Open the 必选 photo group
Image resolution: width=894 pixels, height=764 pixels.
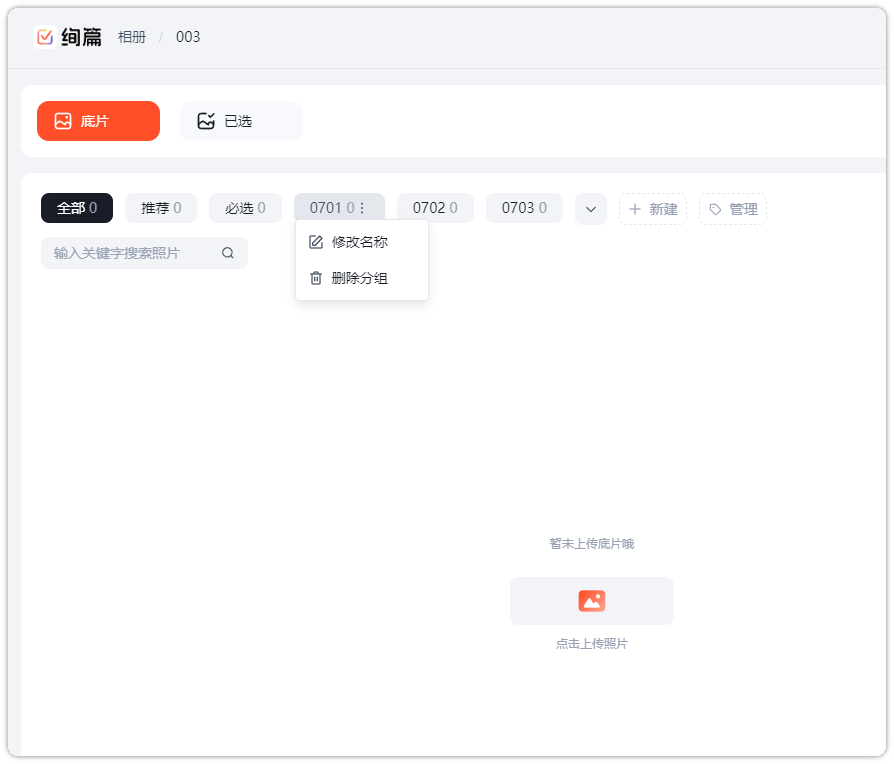coord(245,208)
